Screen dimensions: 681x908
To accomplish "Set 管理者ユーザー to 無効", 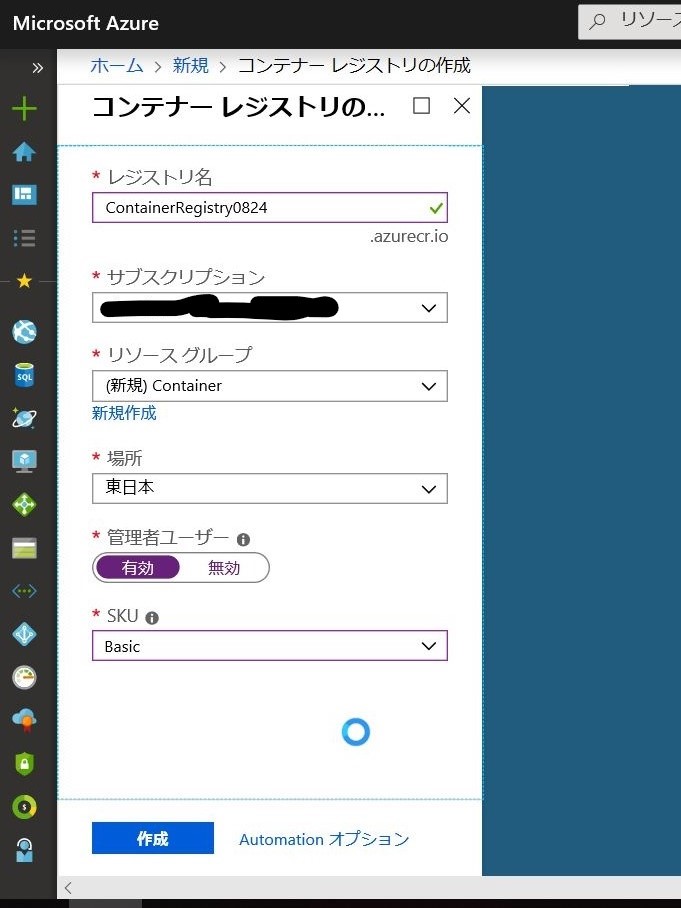I will point(224,568).
